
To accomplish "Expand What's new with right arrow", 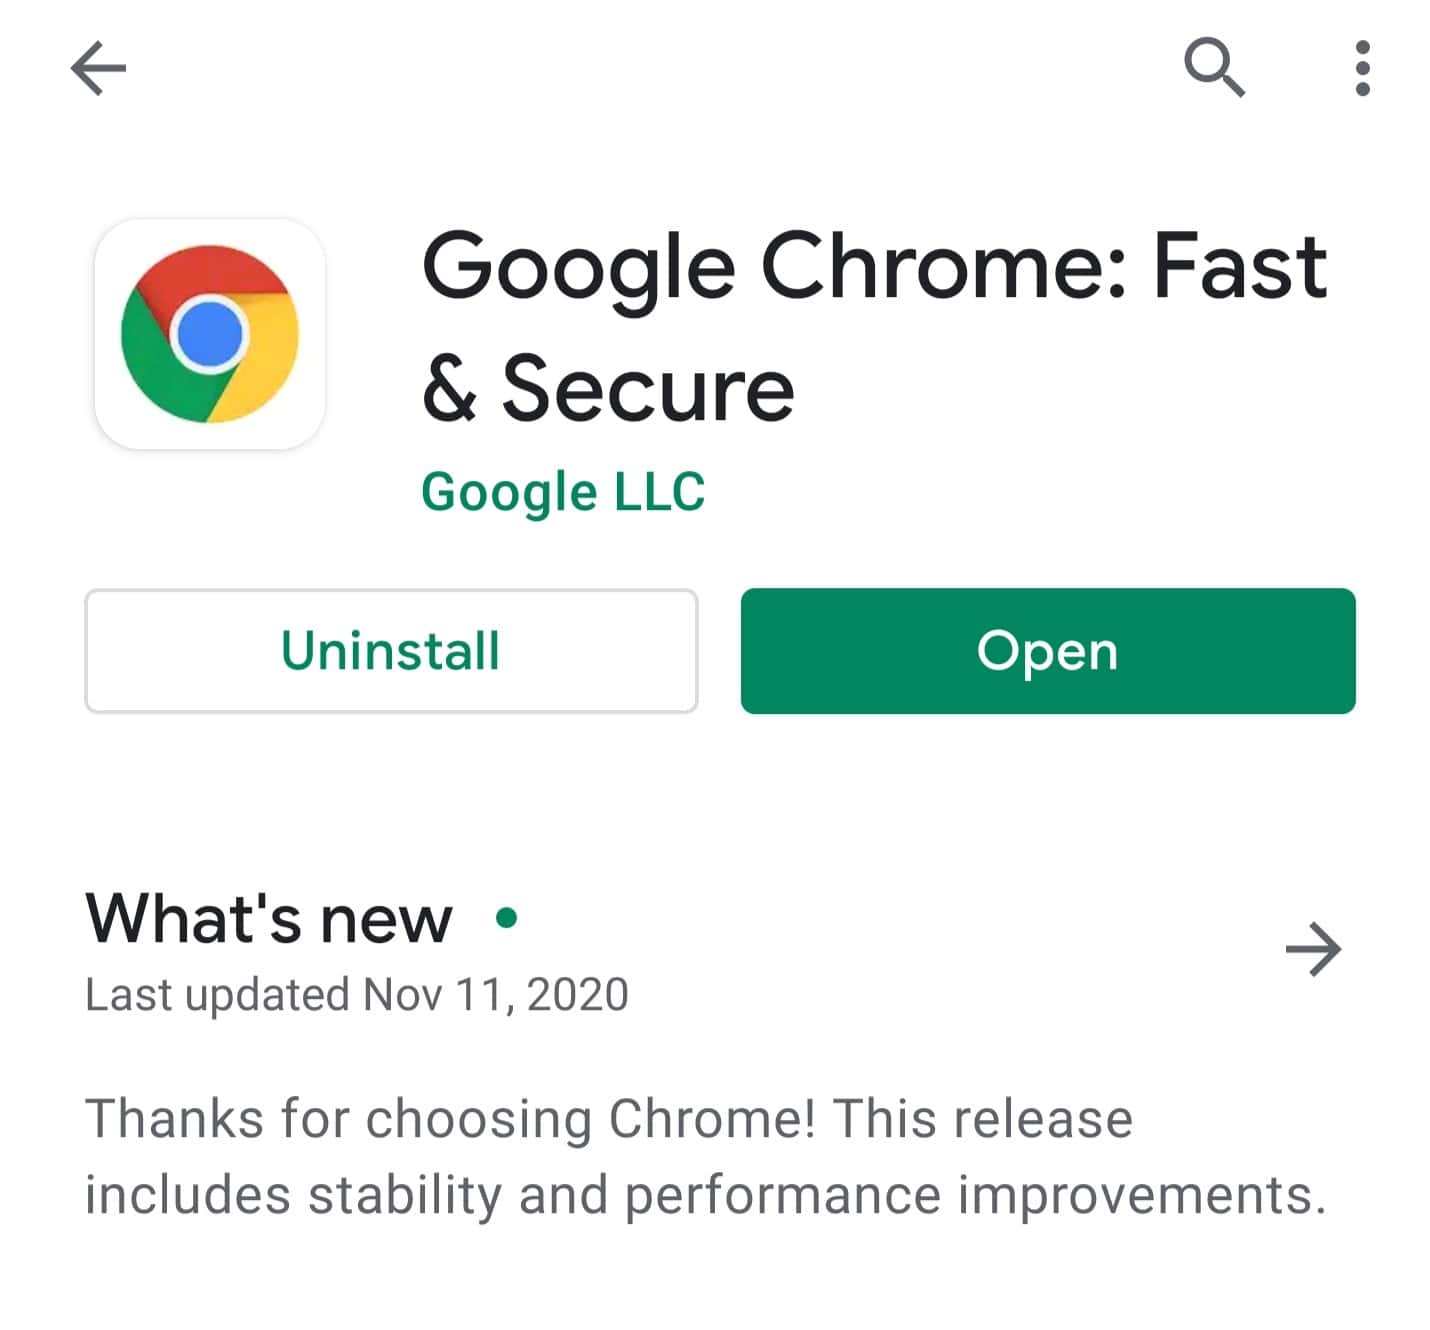I will [1313, 949].
